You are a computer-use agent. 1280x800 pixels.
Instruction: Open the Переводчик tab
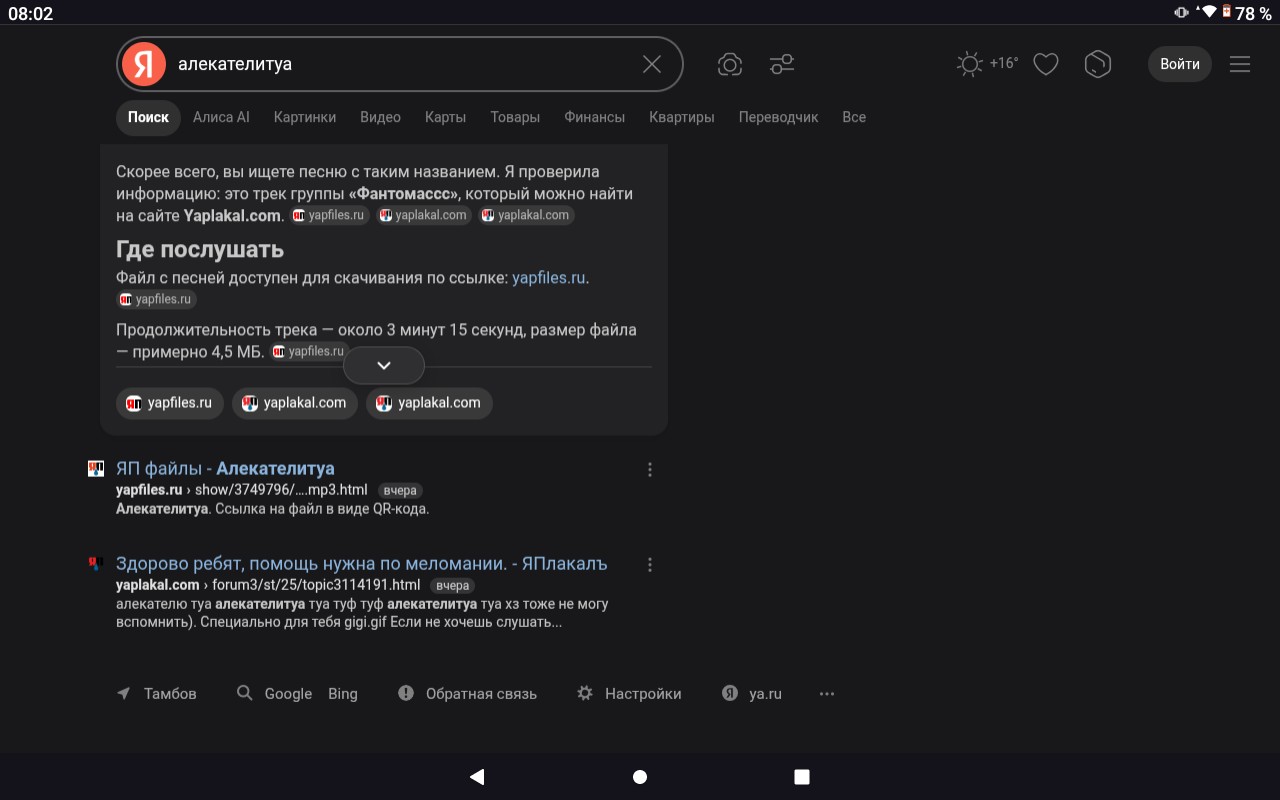pos(778,117)
